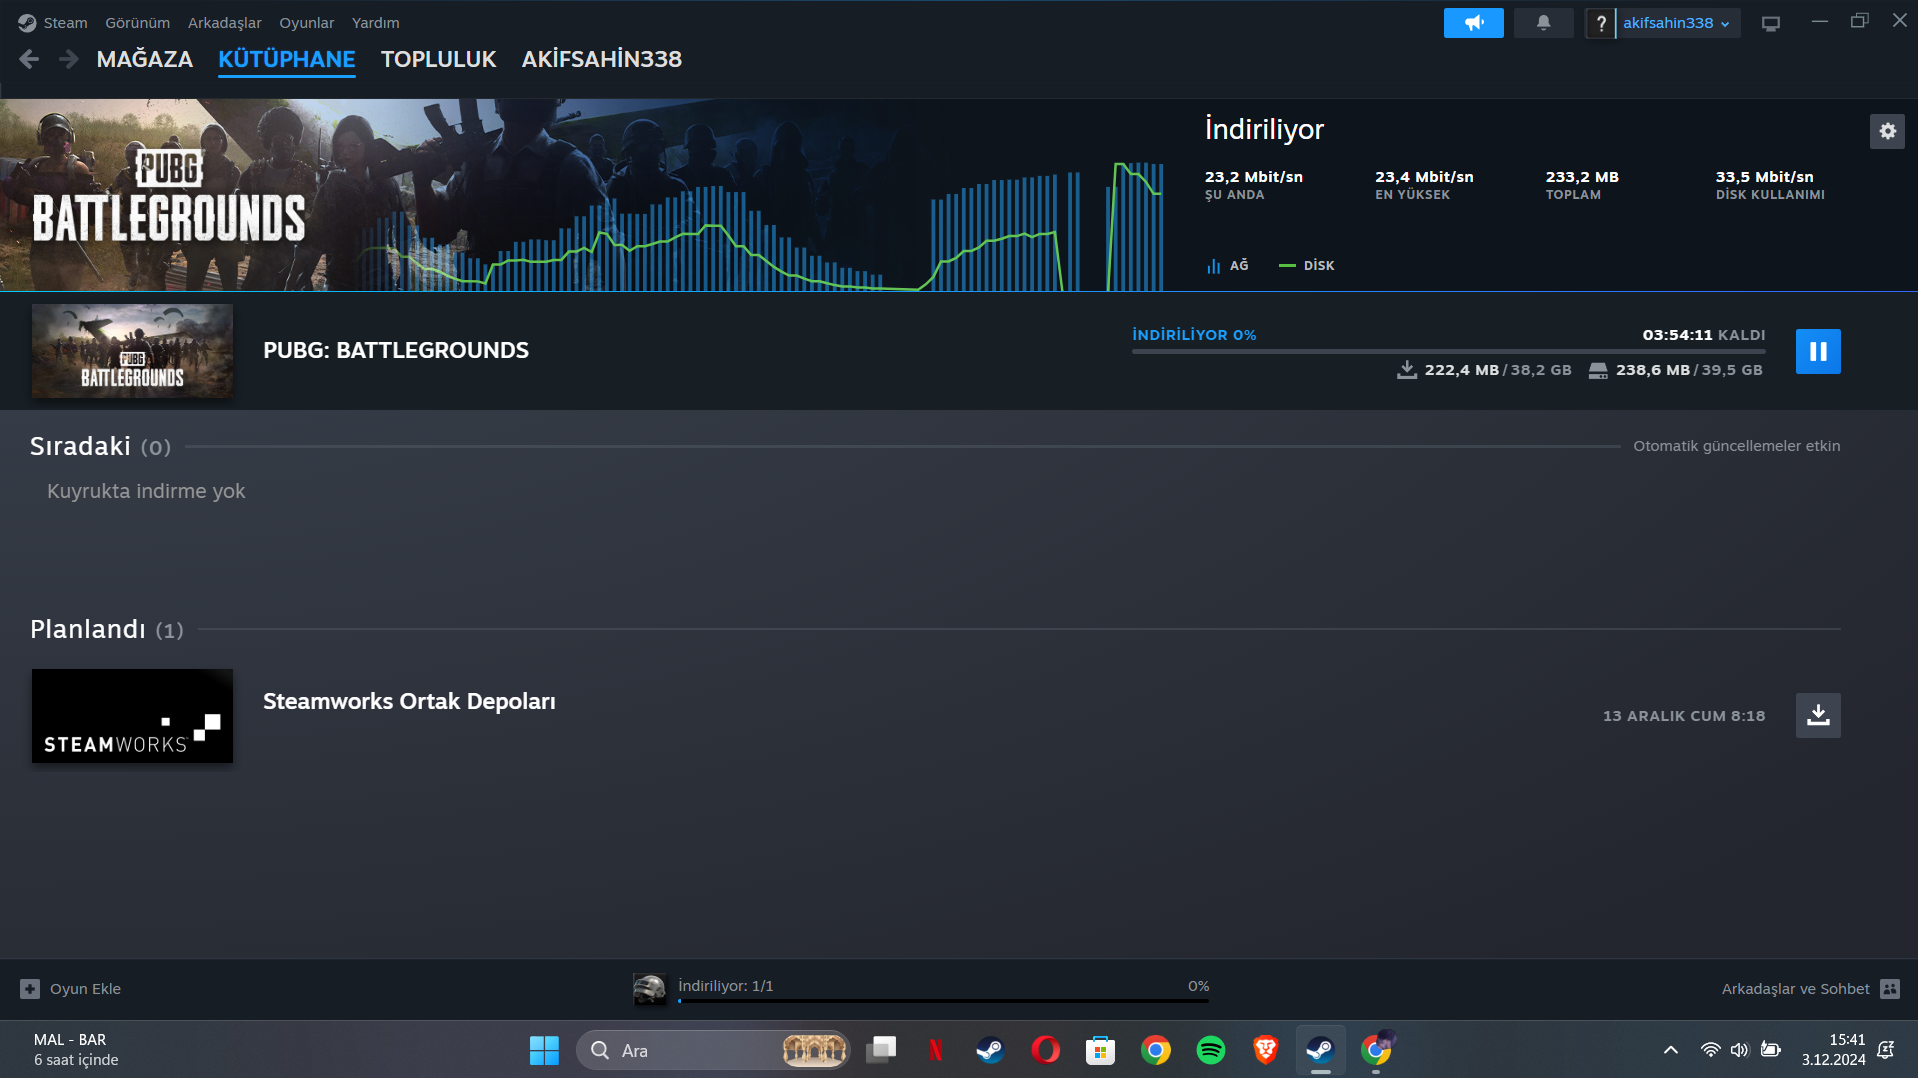
Task: Open Opera browser from the taskbar
Action: tap(1046, 1050)
